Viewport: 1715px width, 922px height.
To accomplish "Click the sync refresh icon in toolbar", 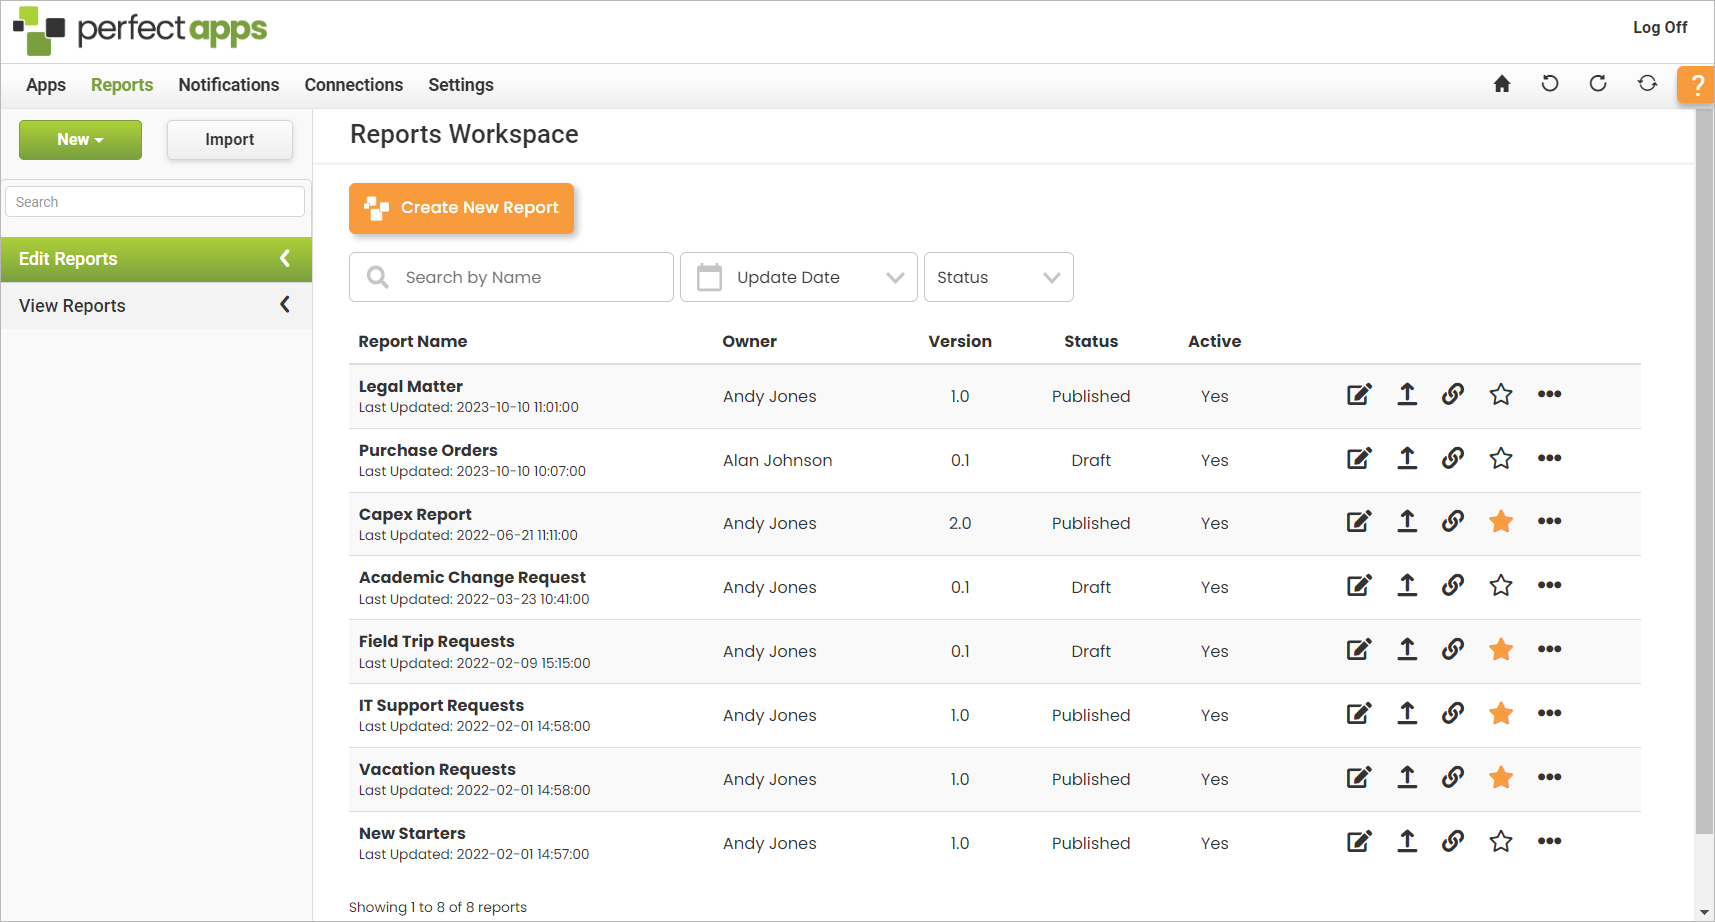I will tap(1646, 84).
